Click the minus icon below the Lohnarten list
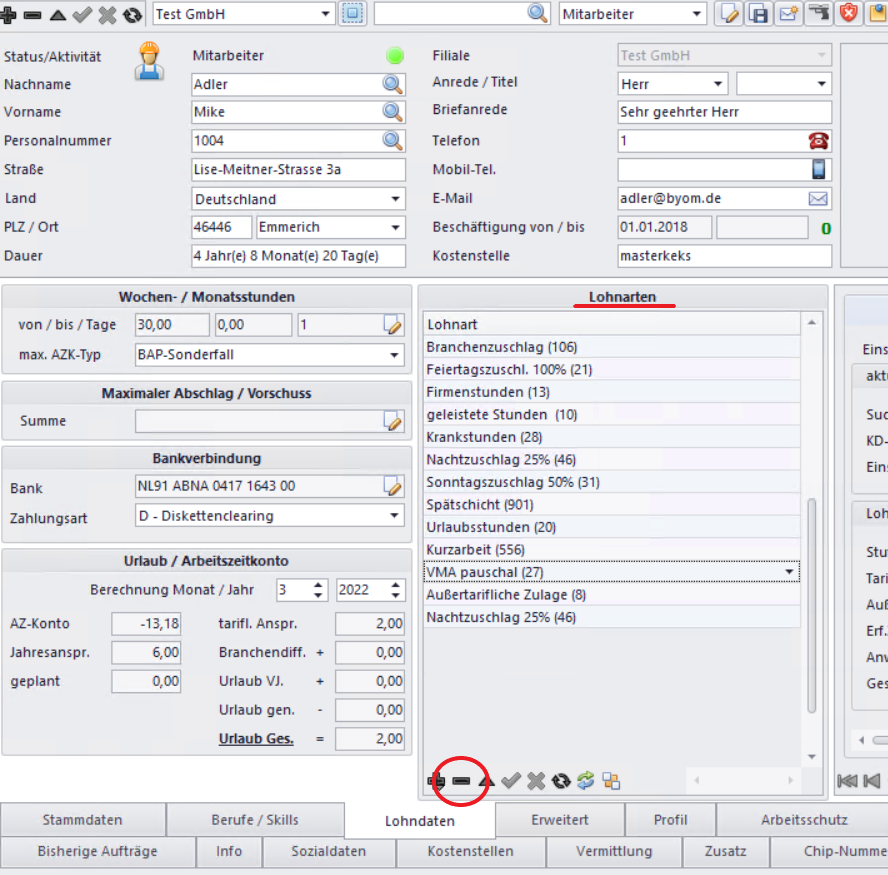888x875 pixels. tap(461, 781)
